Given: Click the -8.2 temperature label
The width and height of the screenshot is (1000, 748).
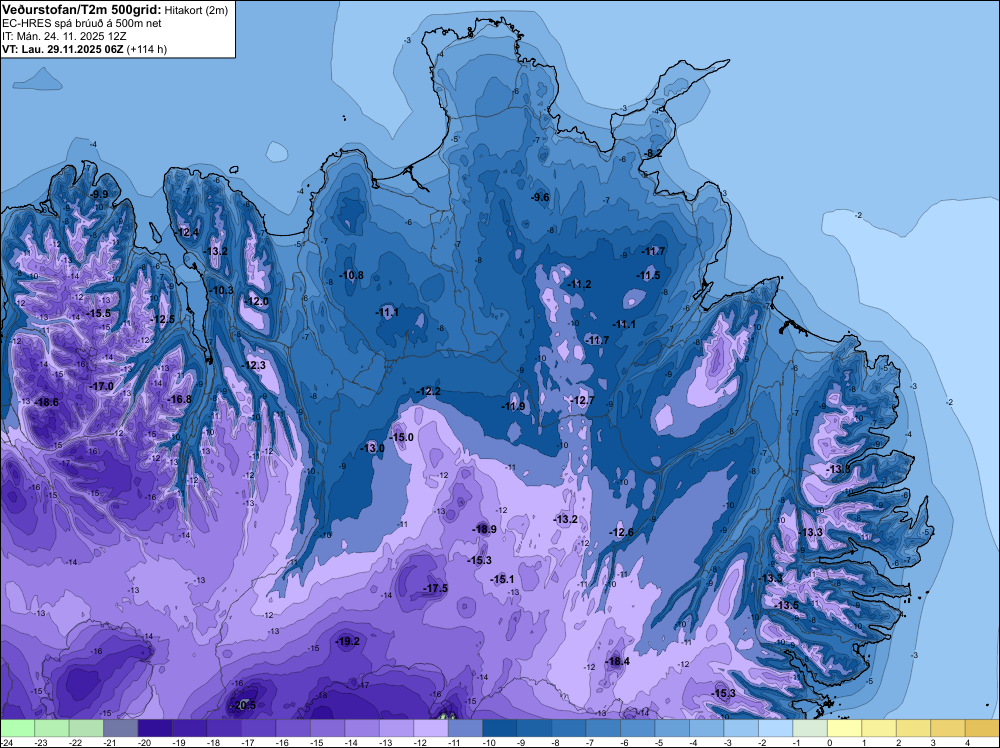Looking at the screenshot, I should click(653, 153).
